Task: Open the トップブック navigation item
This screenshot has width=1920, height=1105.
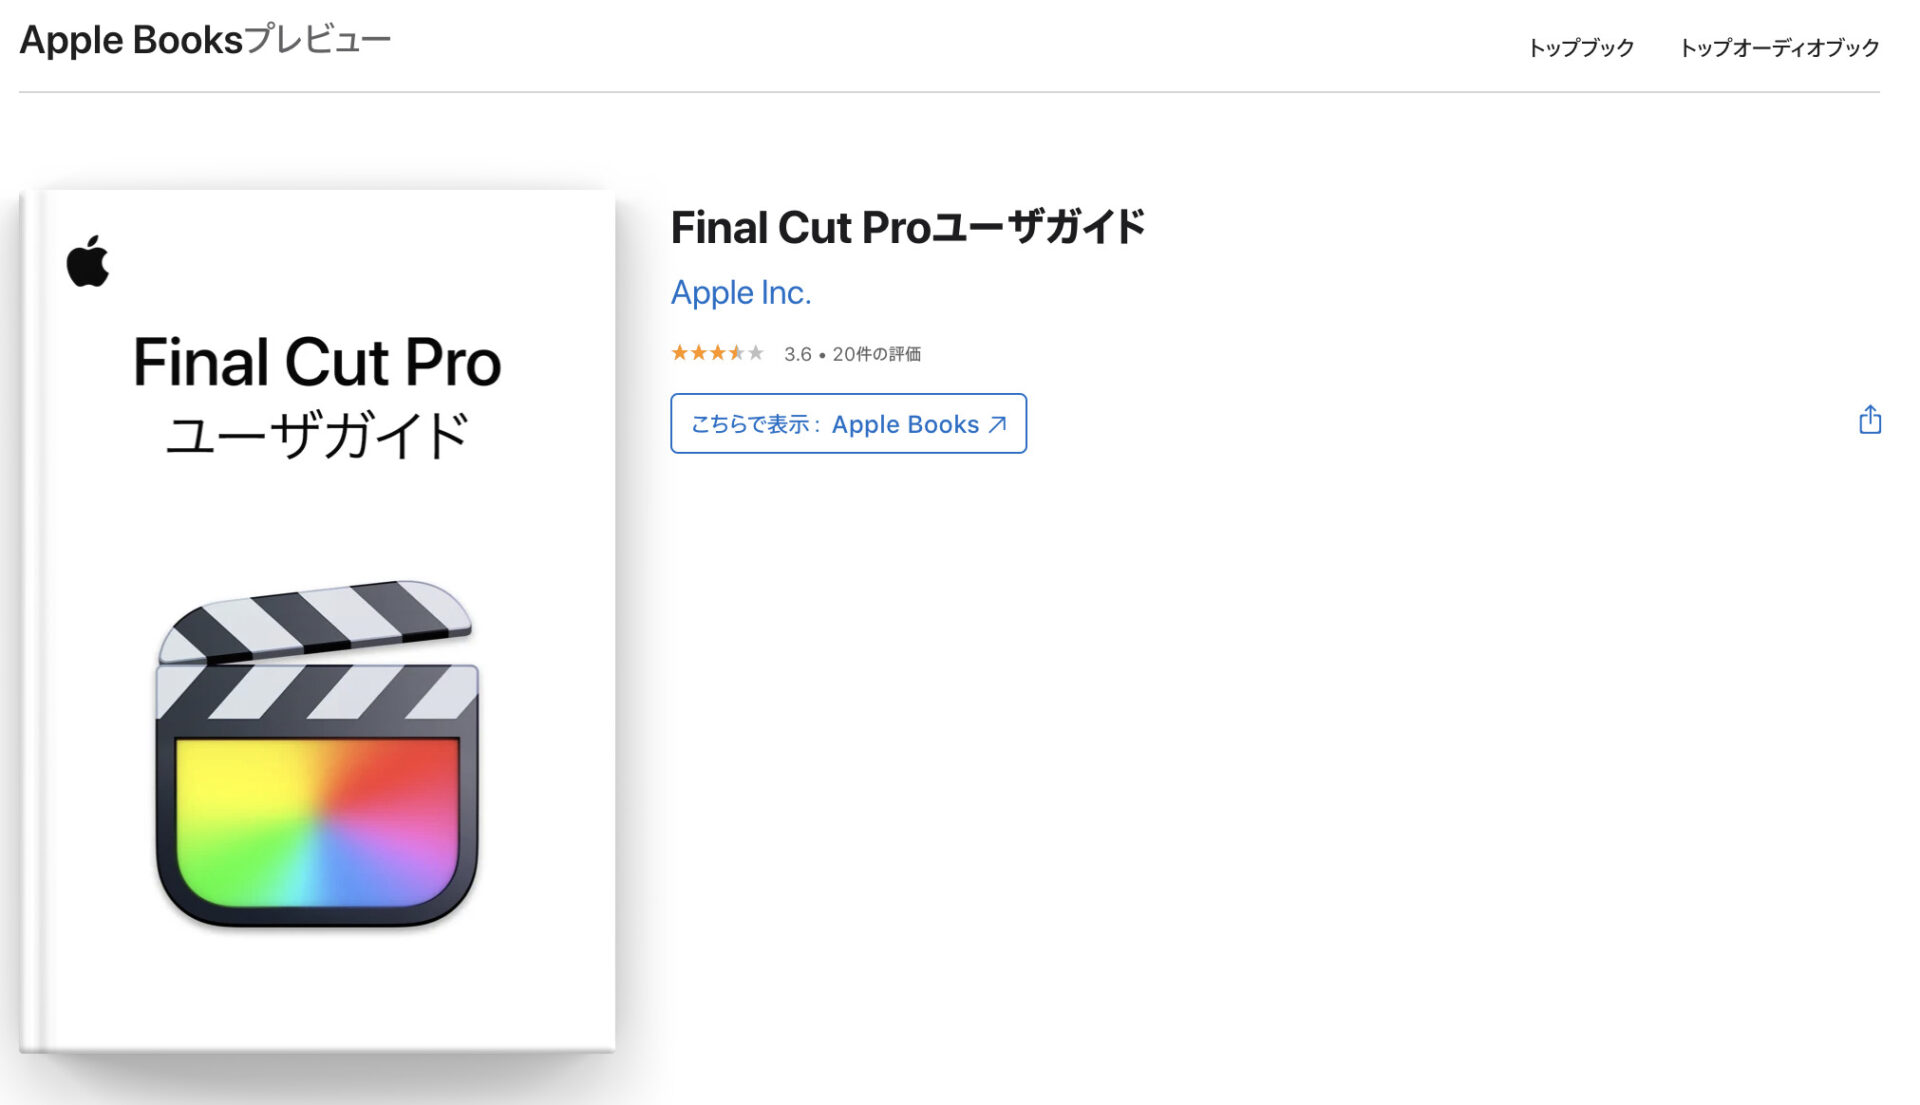Action: pyautogui.click(x=1580, y=48)
